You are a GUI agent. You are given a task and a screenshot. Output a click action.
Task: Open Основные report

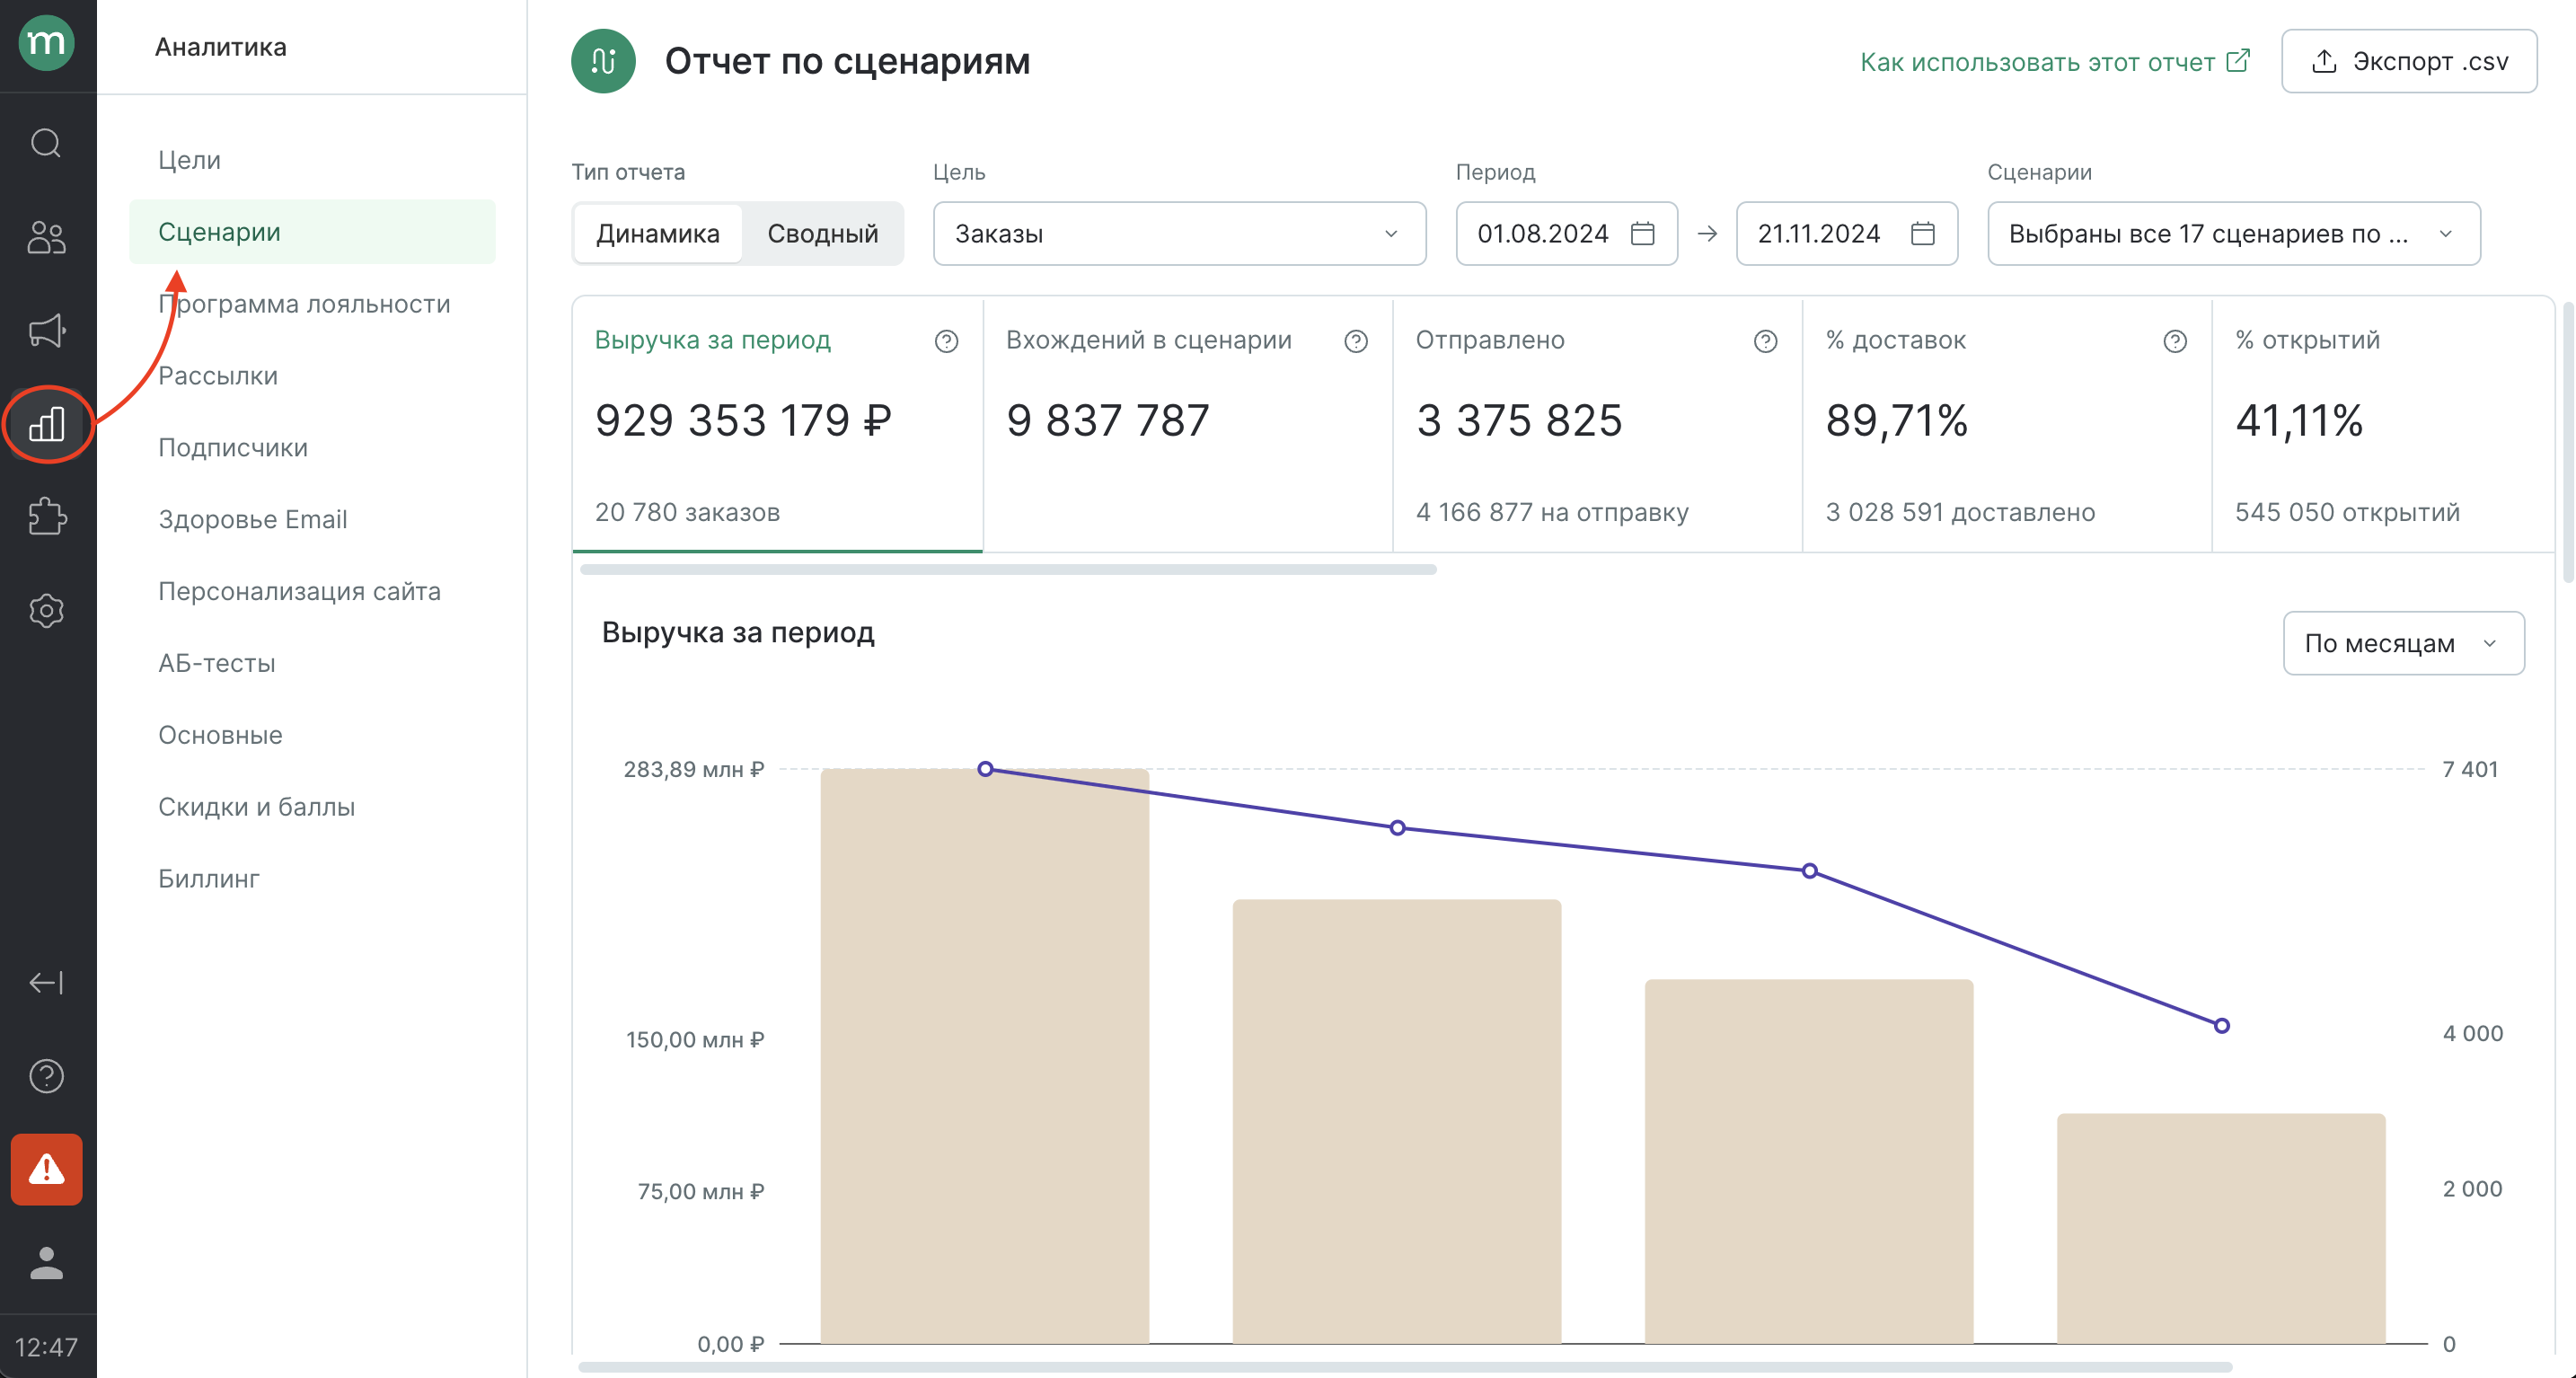[x=220, y=735]
